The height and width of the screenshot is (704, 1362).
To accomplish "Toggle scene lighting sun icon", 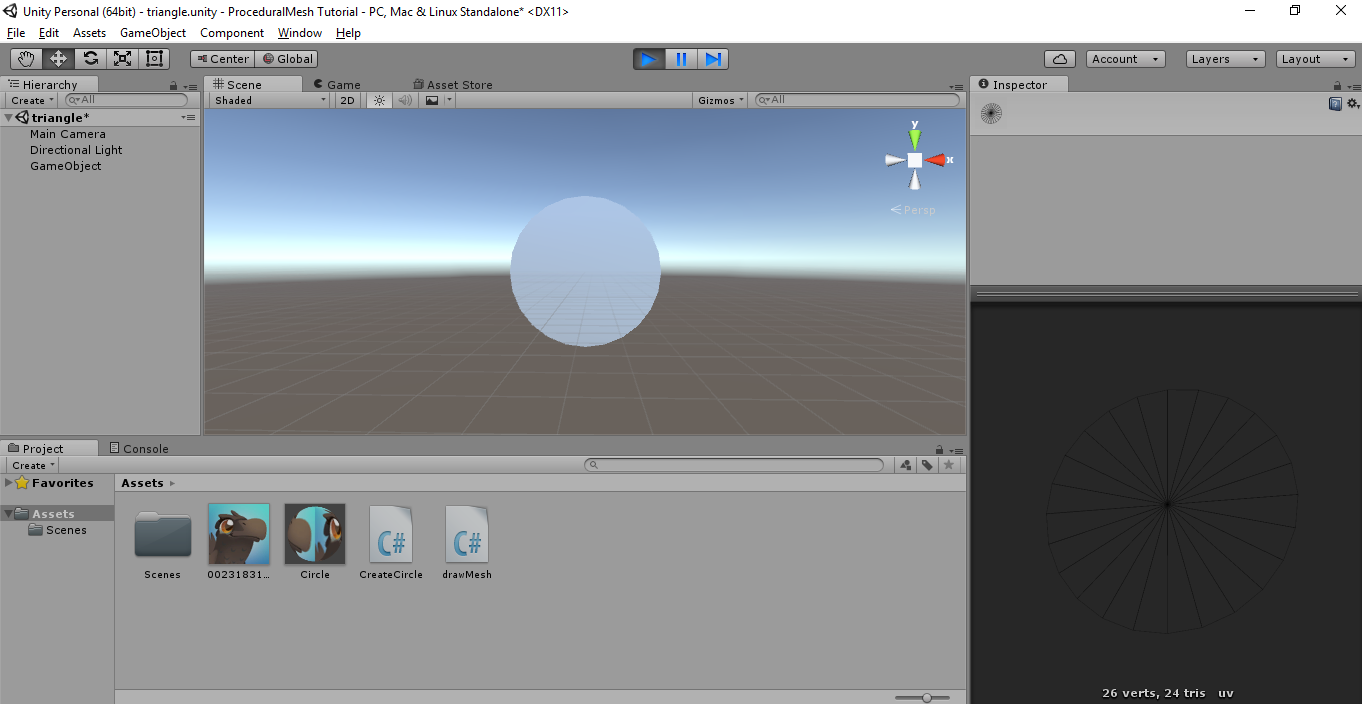I will [x=379, y=100].
